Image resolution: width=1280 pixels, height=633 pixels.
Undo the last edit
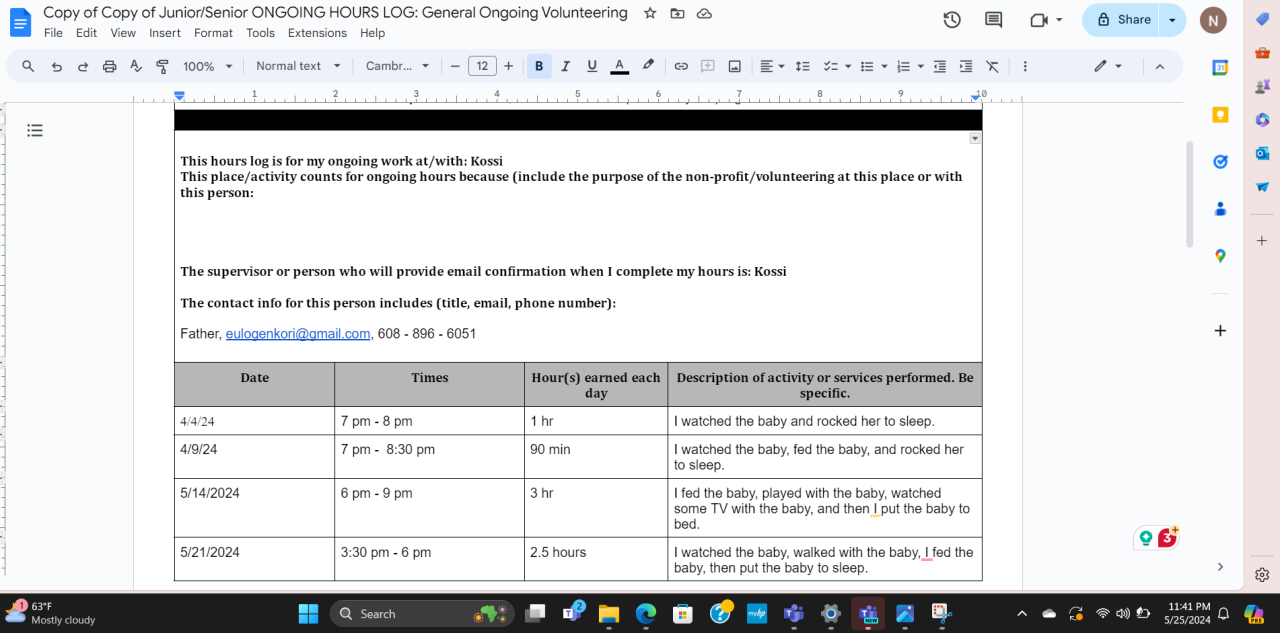[56, 66]
